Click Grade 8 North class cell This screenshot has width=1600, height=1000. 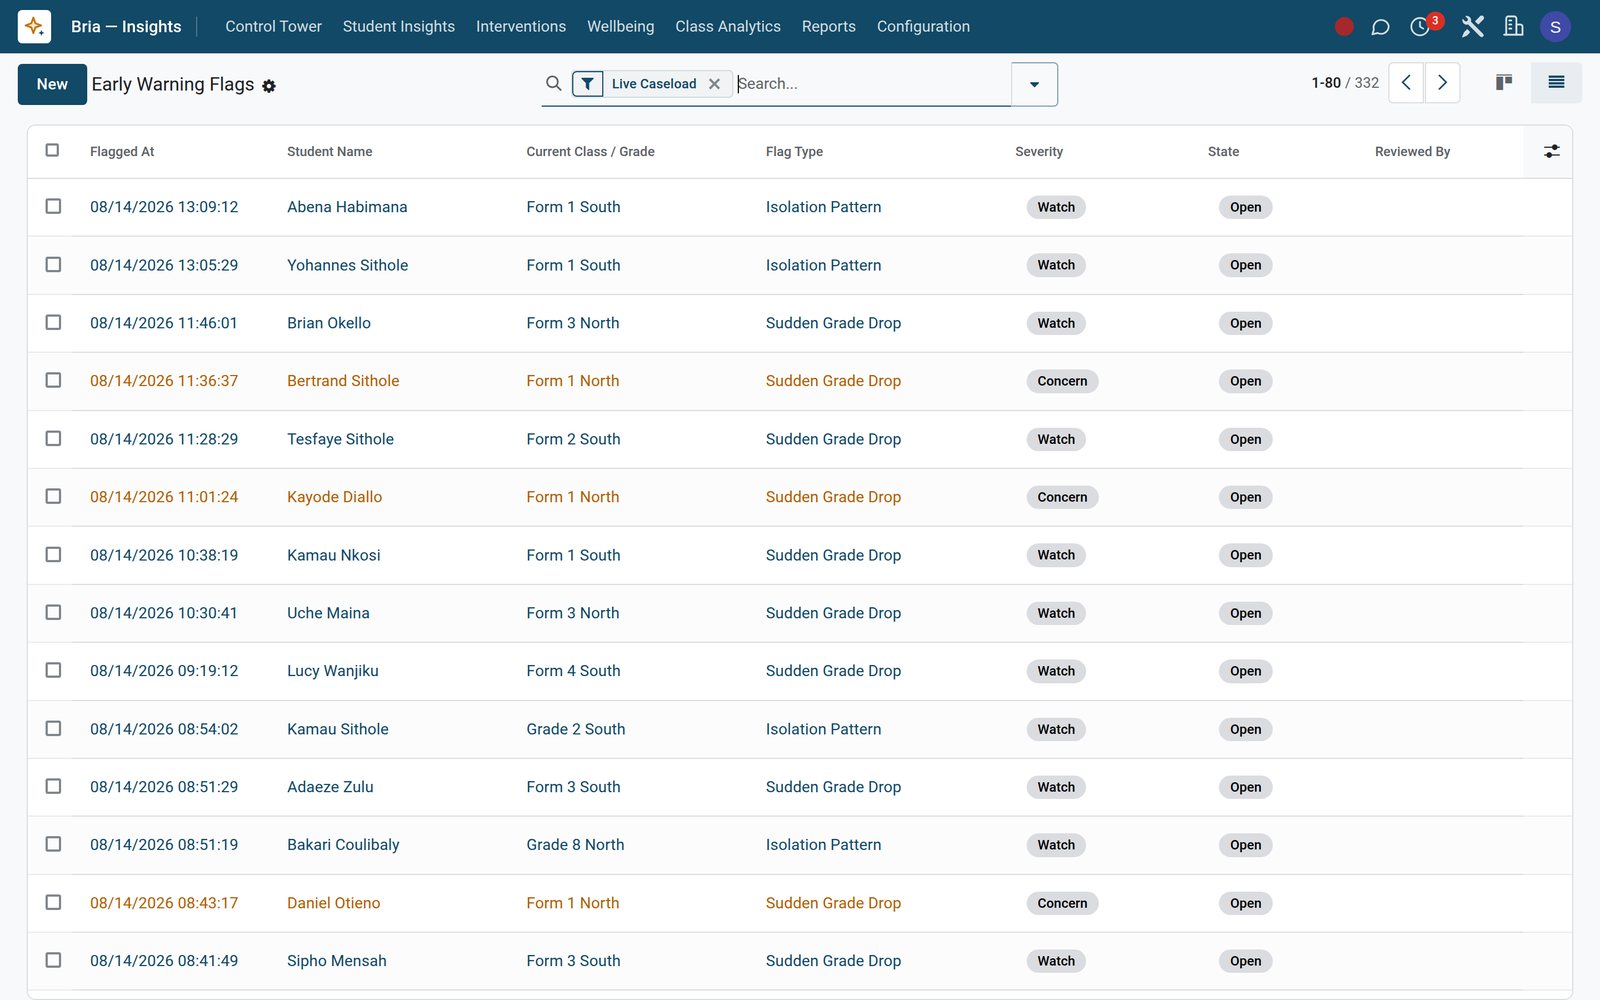click(x=575, y=845)
